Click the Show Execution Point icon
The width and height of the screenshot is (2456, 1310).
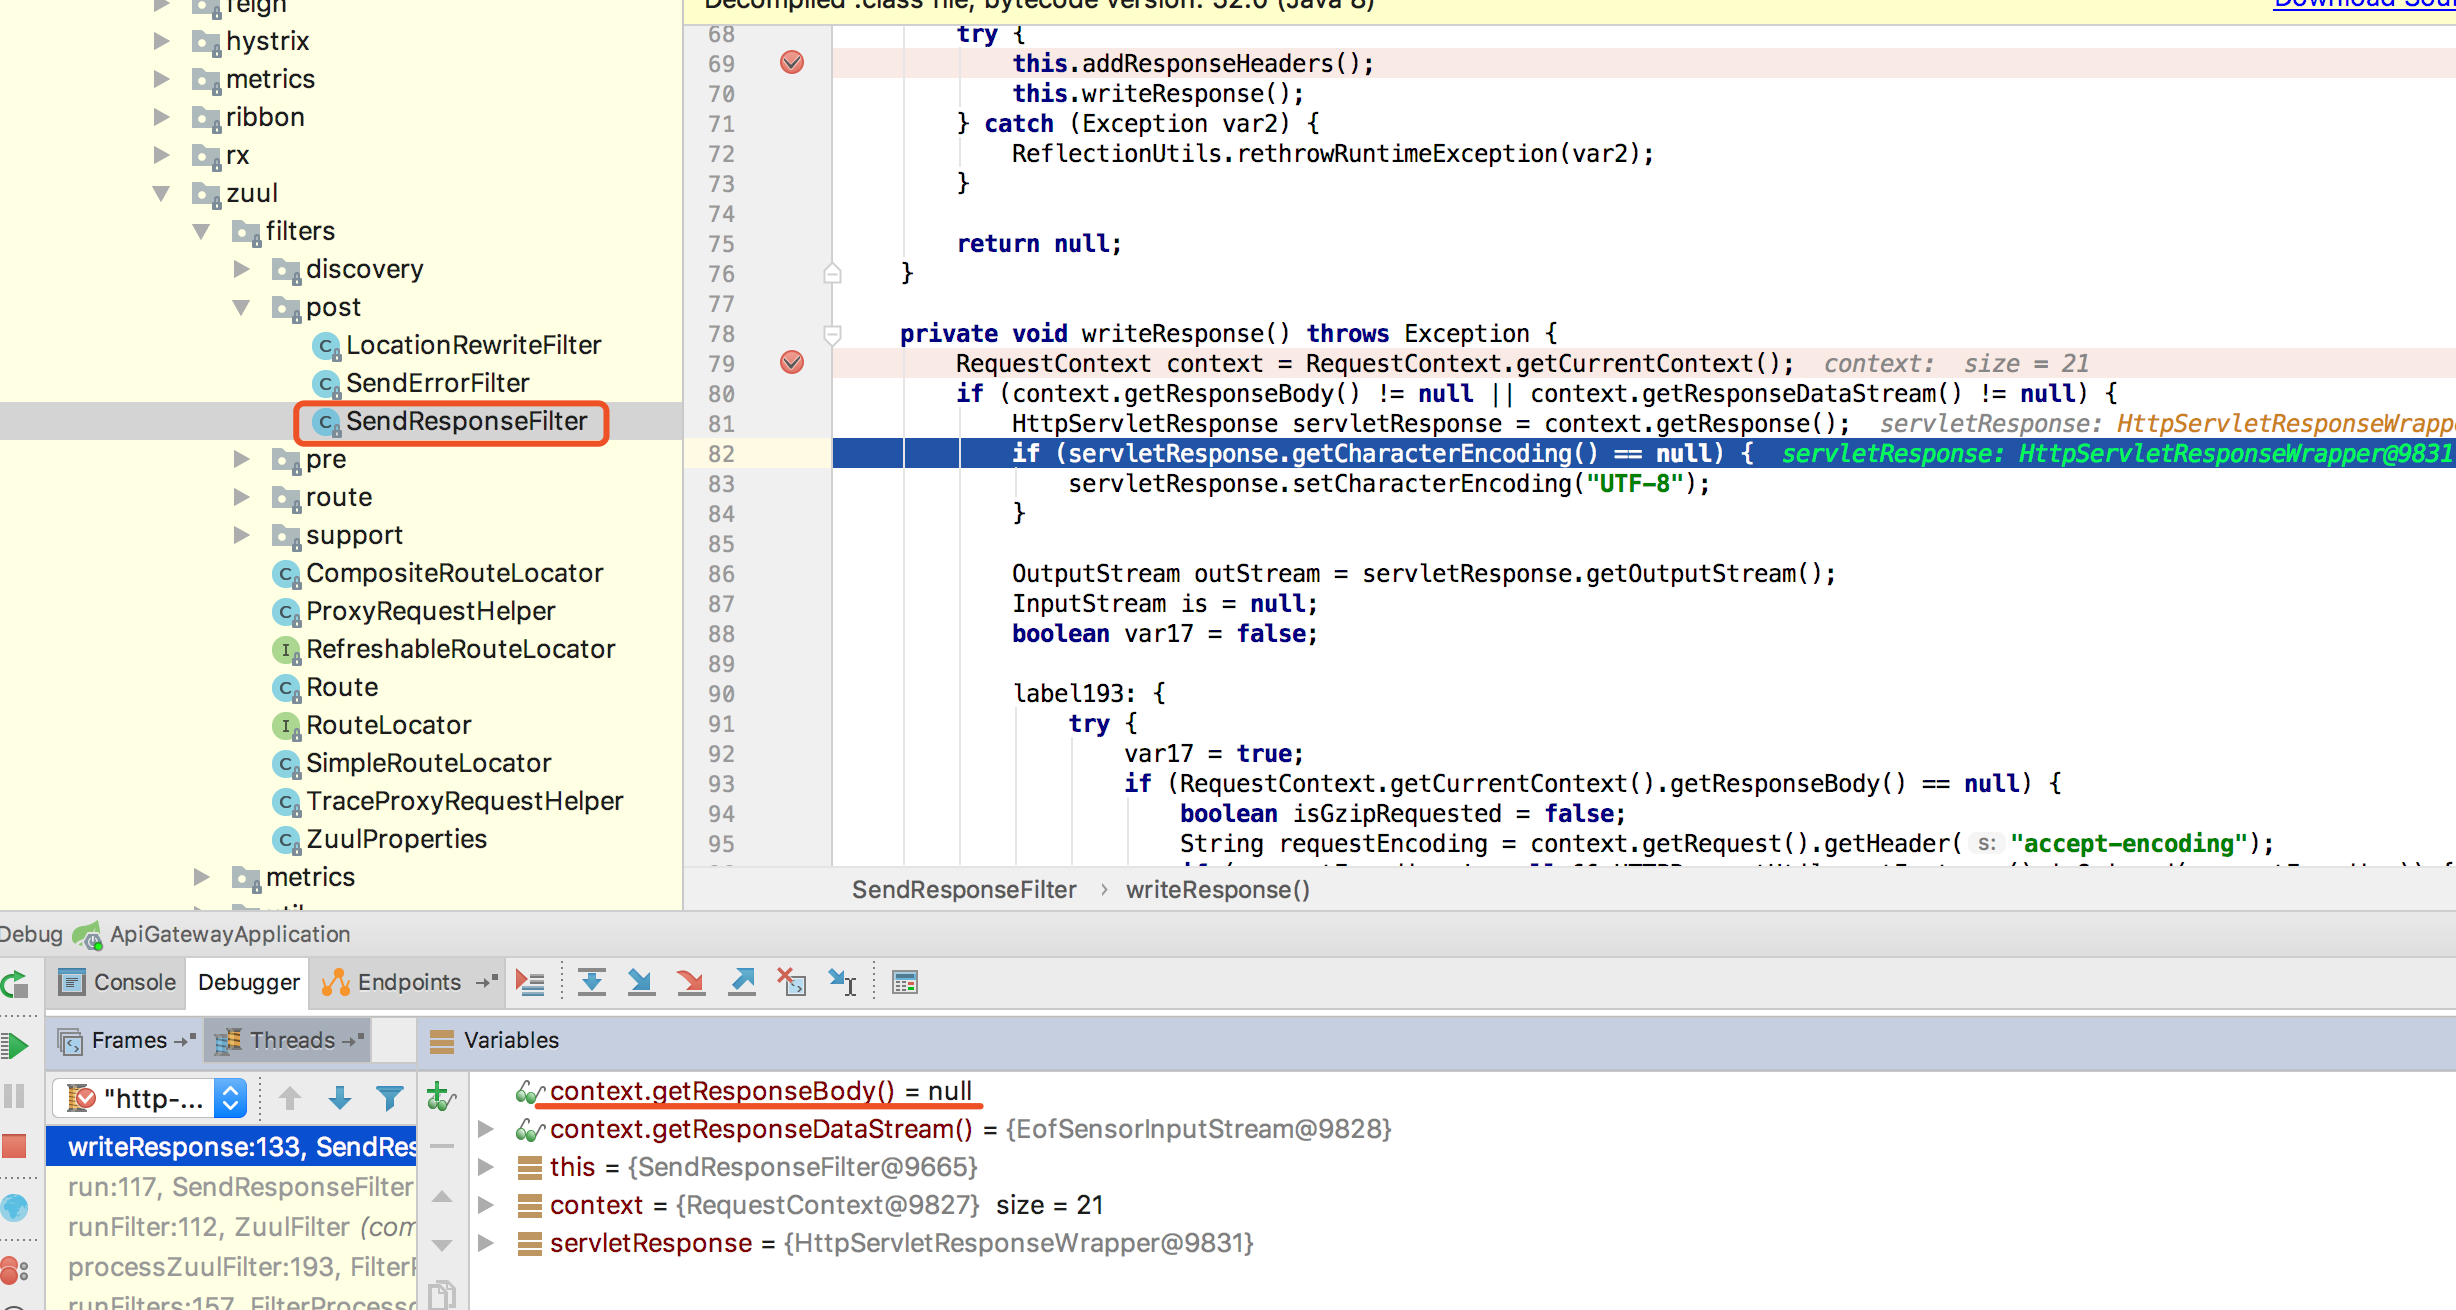click(530, 983)
